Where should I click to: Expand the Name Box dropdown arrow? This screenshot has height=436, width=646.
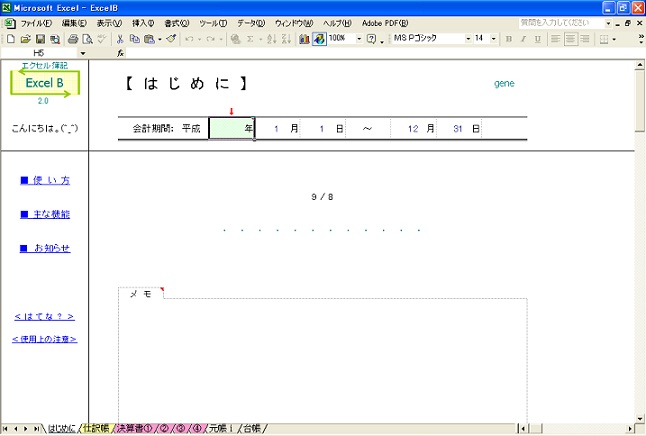[x=83, y=53]
